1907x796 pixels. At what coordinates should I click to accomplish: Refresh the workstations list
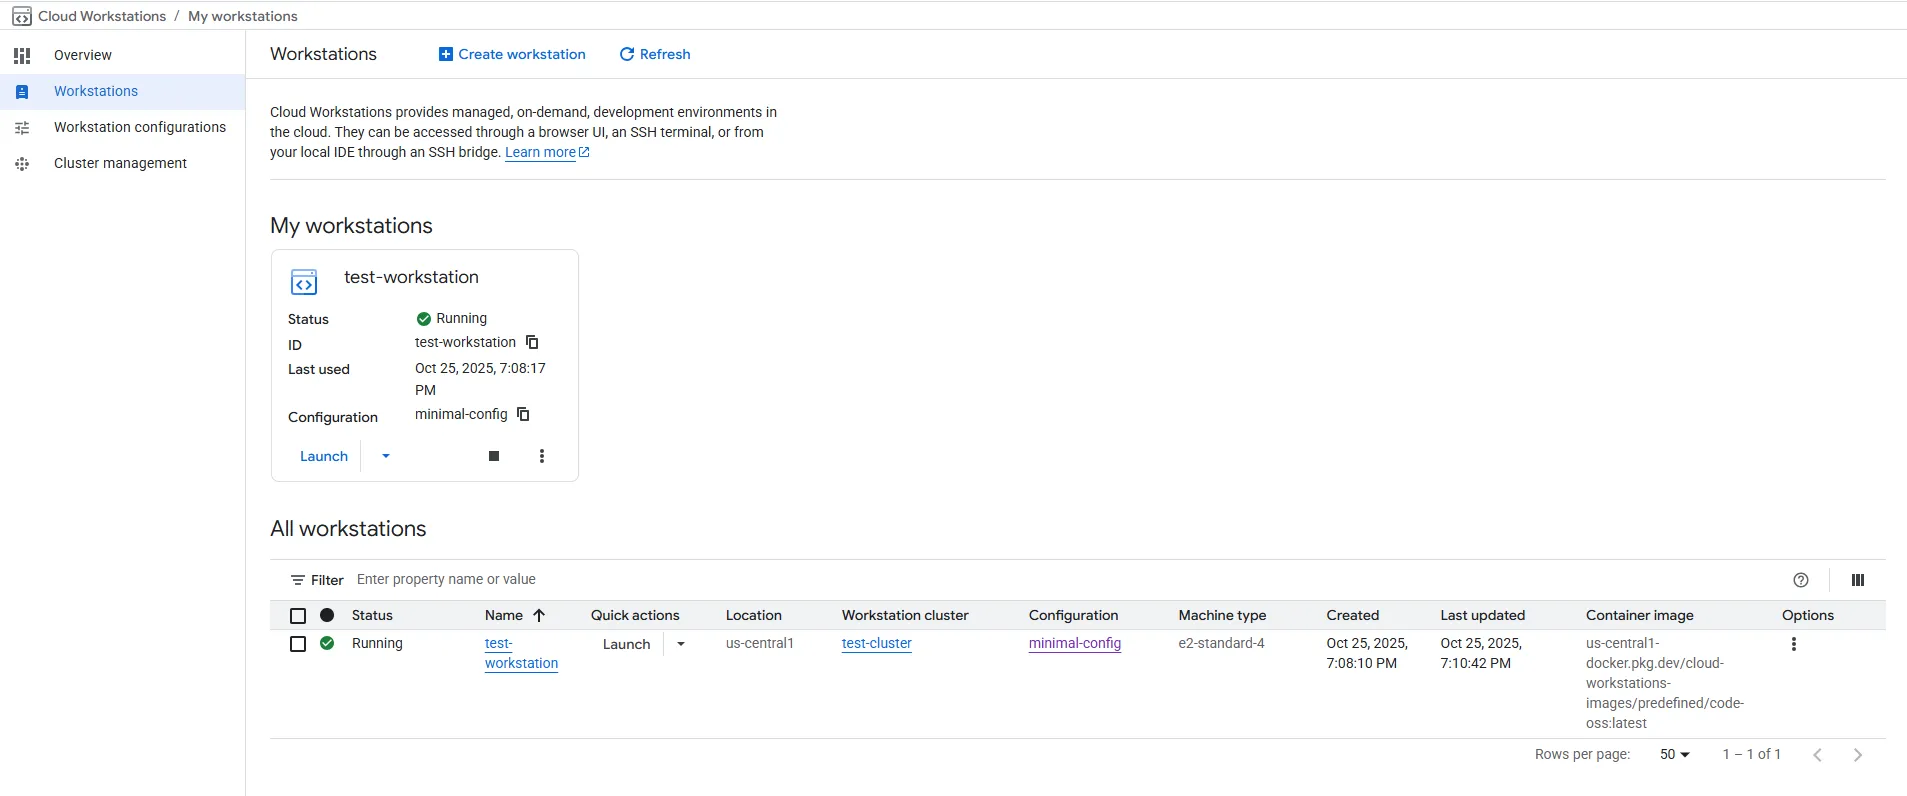(x=655, y=54)
